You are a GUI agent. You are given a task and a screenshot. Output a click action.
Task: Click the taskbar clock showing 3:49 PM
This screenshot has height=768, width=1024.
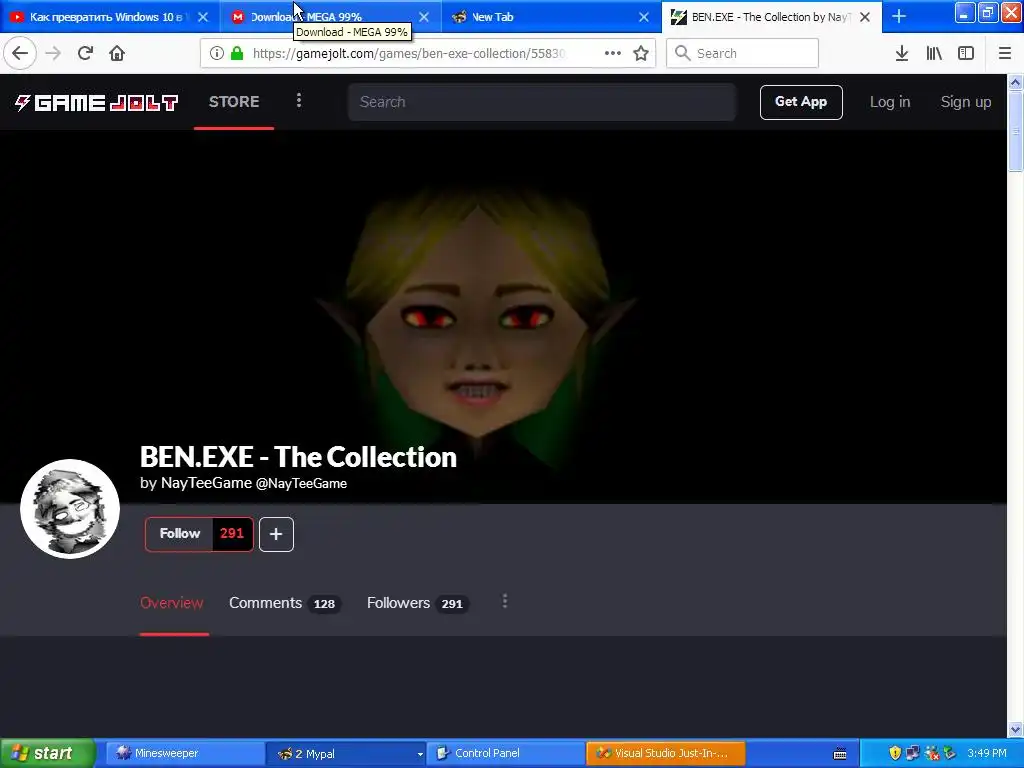click(987, 753)
